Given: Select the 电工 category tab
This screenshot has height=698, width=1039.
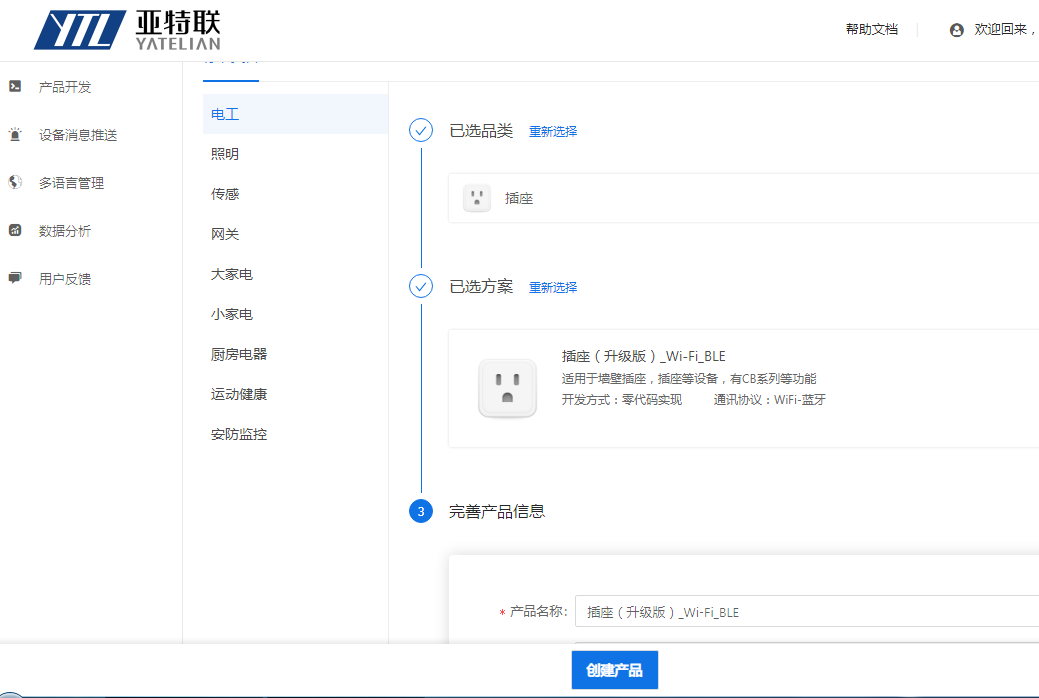Looking at the screenshot, I should point(225,114).
